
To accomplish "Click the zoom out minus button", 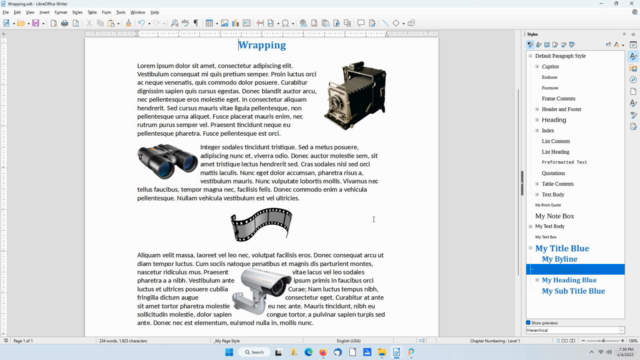I will 583,340.
